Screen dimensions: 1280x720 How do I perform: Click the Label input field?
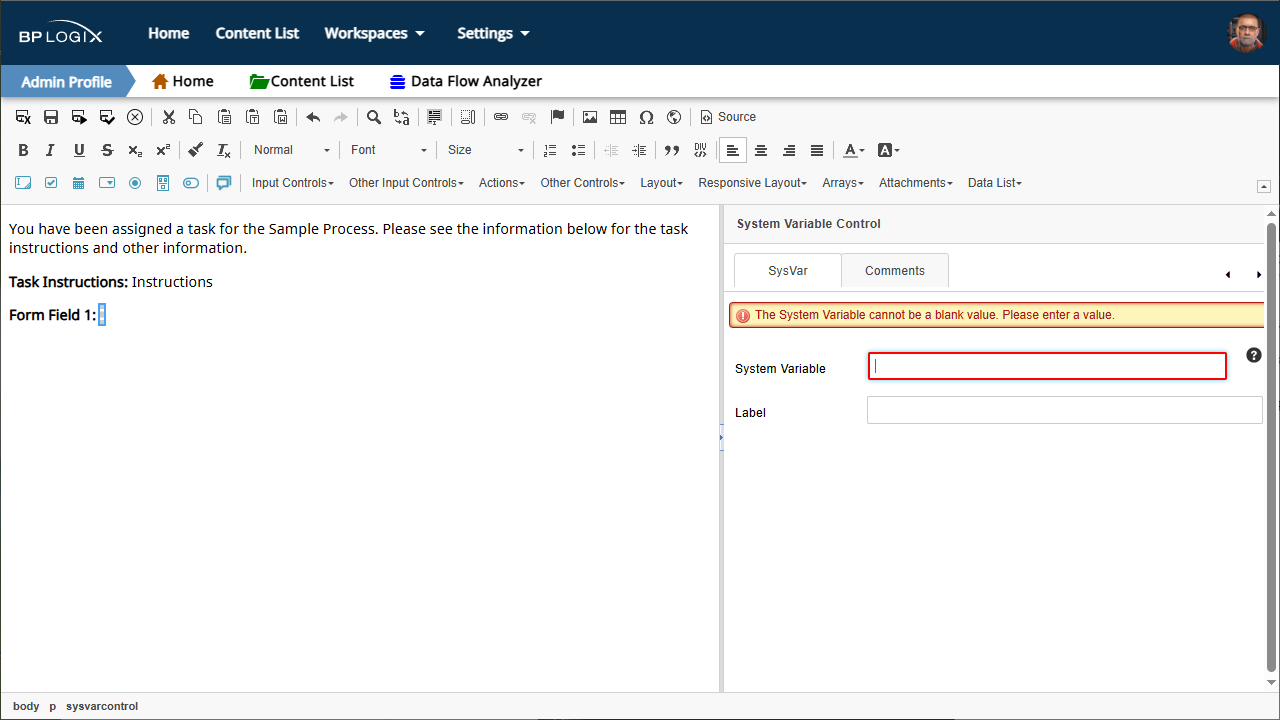[x=1065, y=410]
